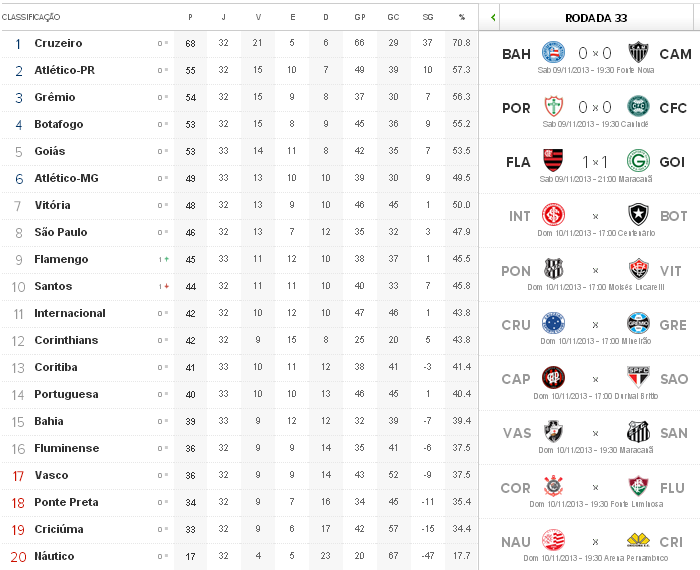
Task: Click the Botafogo crest beside BOT
Action: [638, 215]
